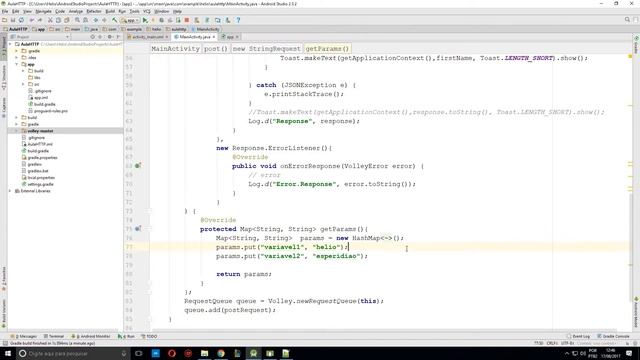Expand the src folder under app
This screenshot has height=360, width=640.
pos(23,84)
